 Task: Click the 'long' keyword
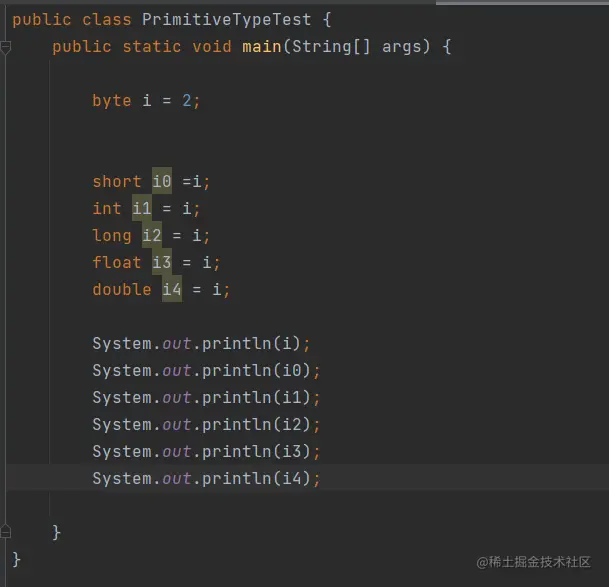click(112, 236)
